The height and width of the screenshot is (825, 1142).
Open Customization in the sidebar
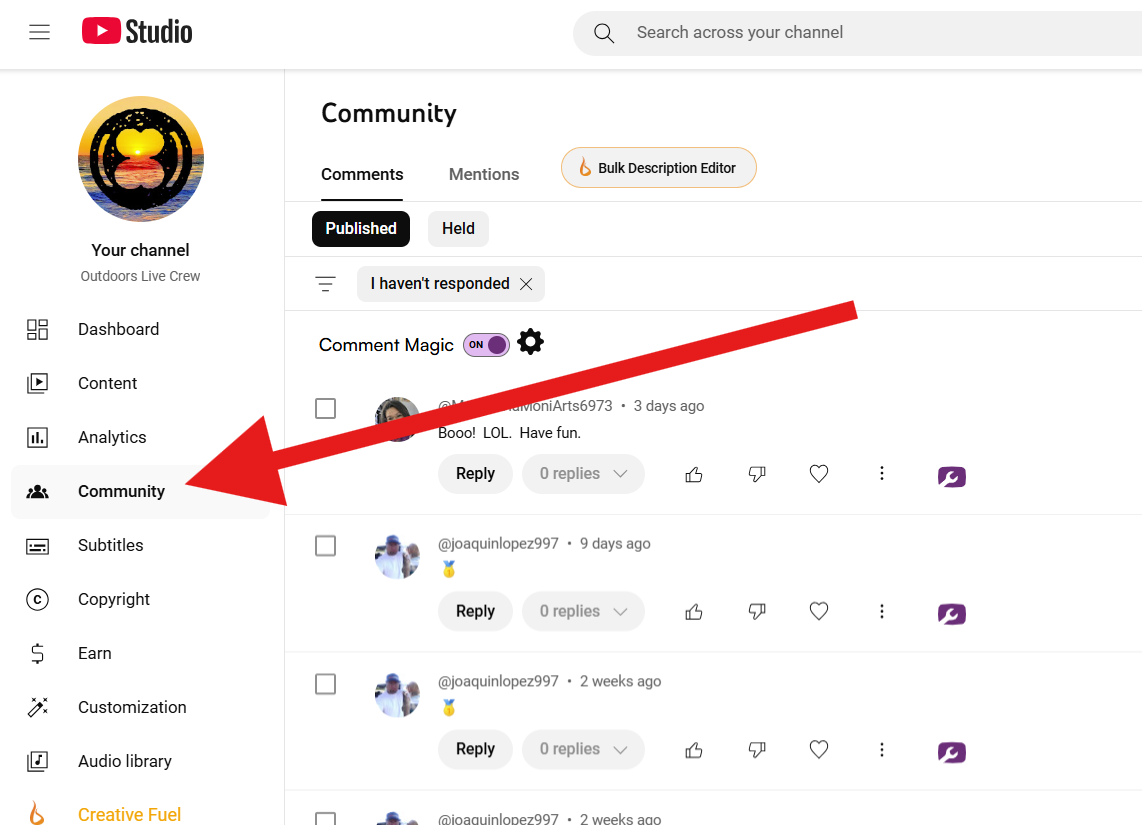tap(141, 707)
